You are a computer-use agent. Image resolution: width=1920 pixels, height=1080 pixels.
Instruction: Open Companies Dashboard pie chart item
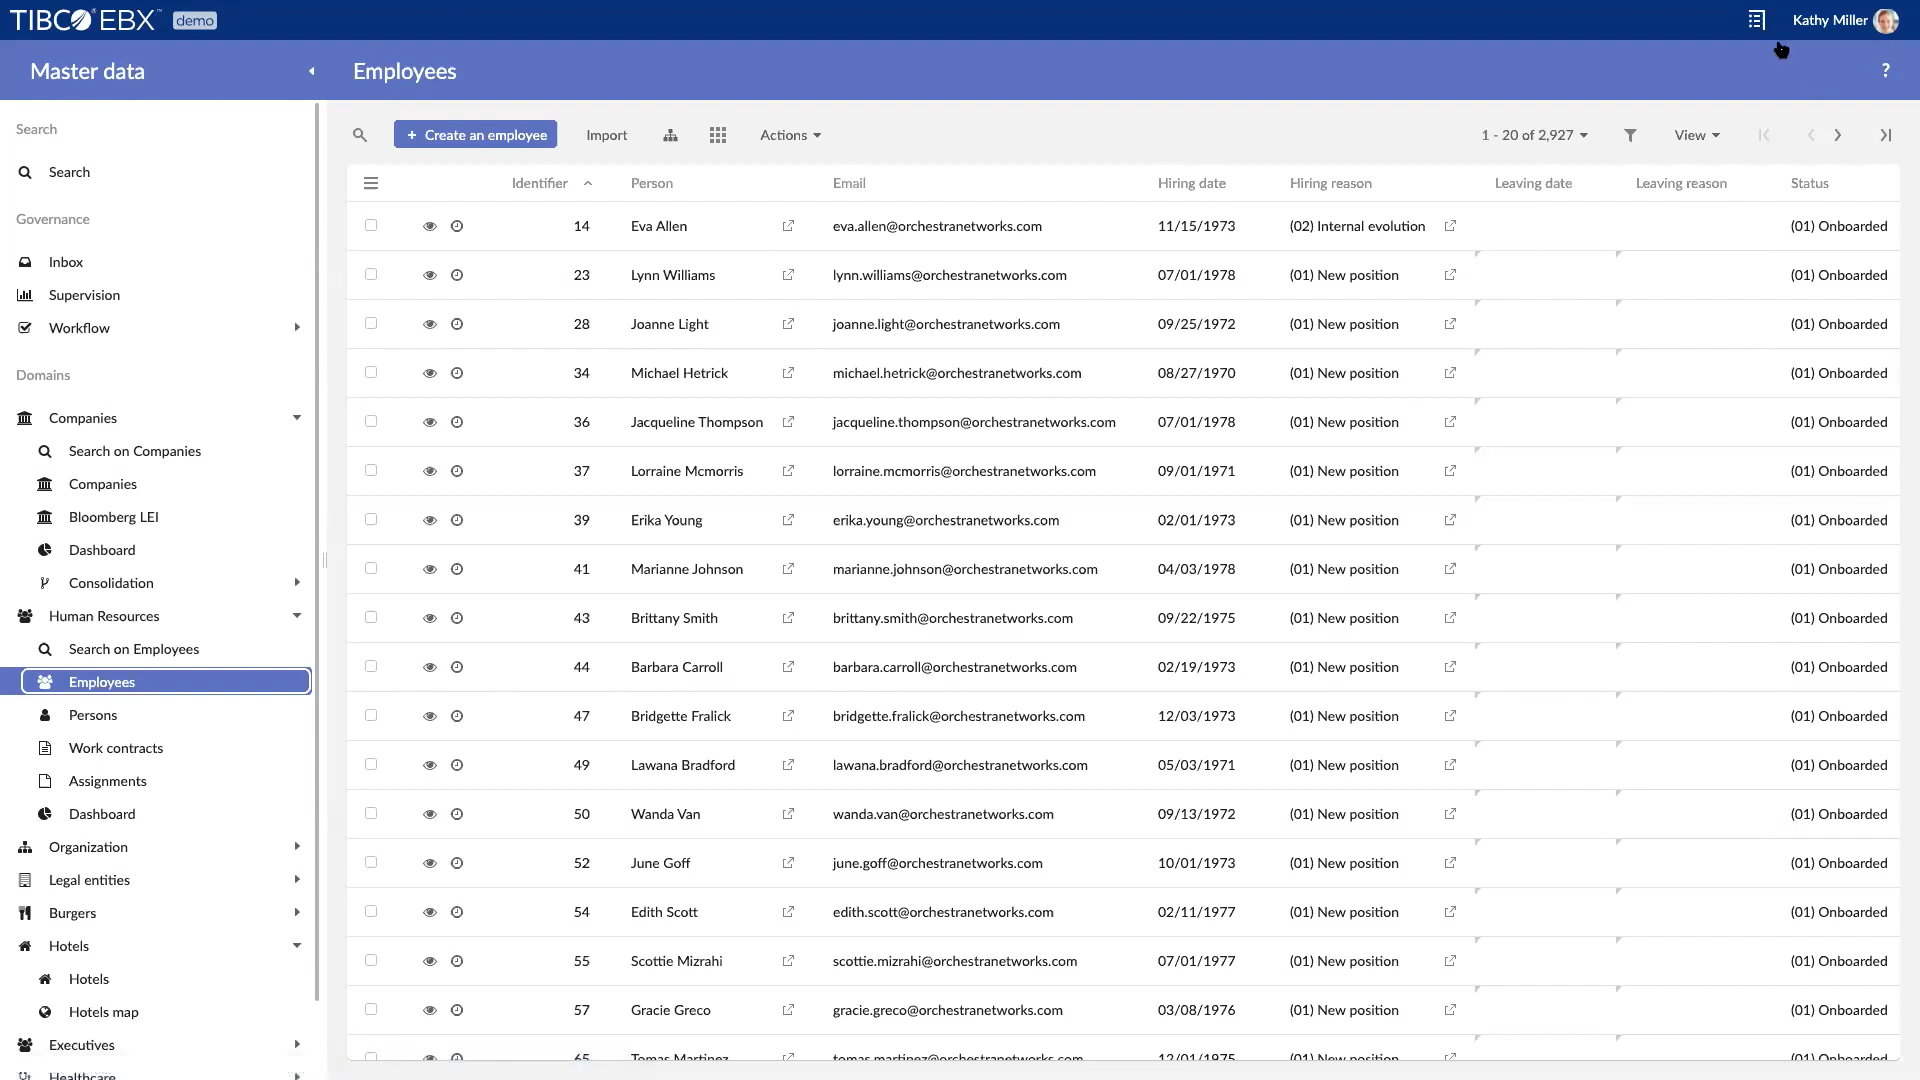point(101,550)
